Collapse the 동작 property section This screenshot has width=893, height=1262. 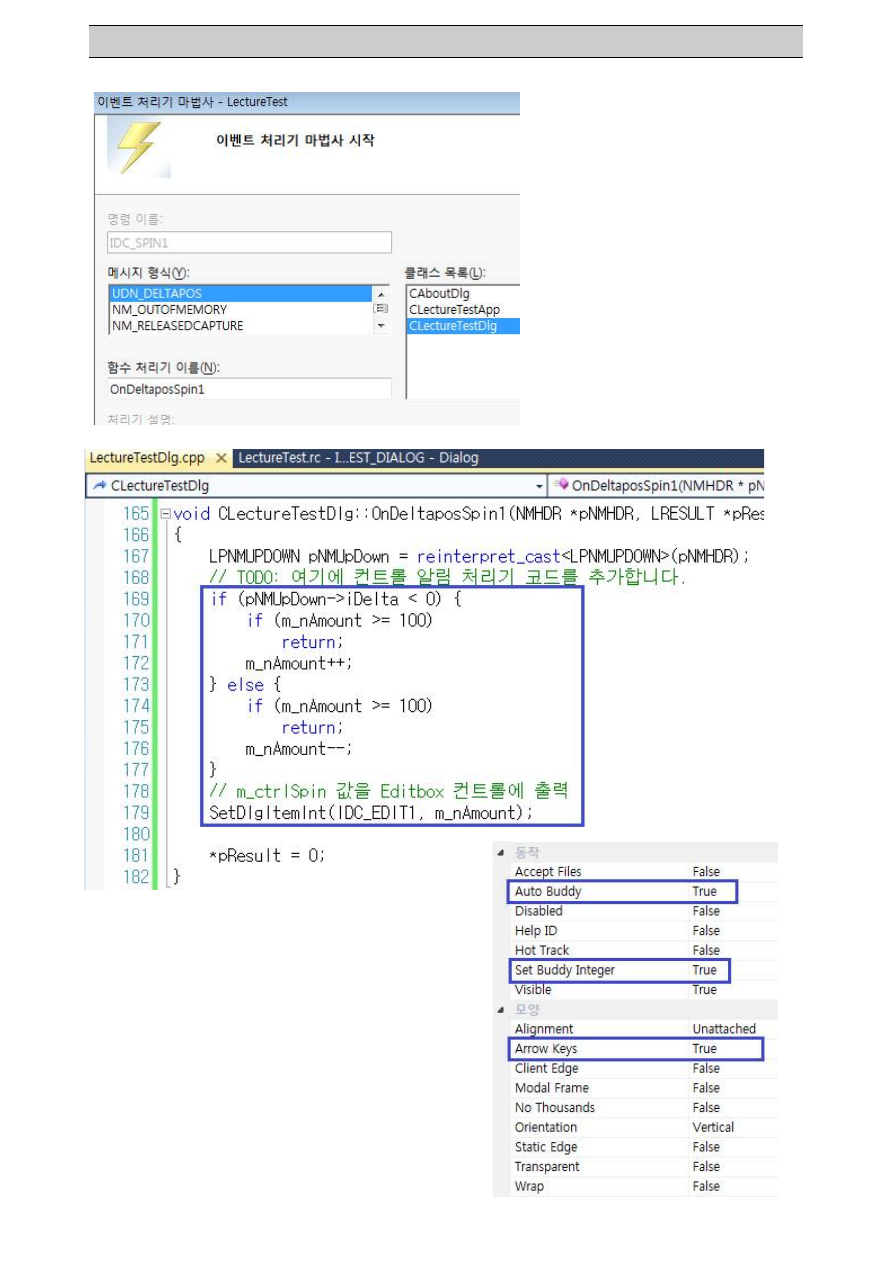point(500,852)
